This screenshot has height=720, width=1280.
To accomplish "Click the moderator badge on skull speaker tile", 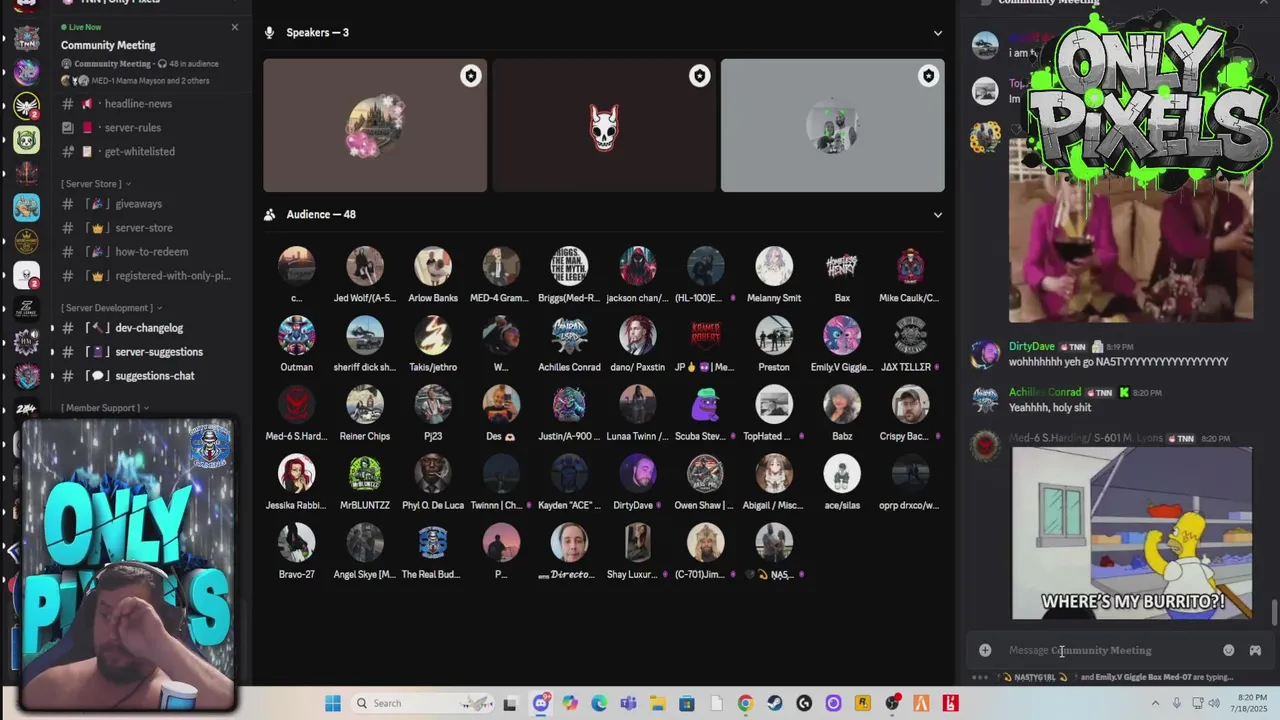I will (x=699, y=76).
